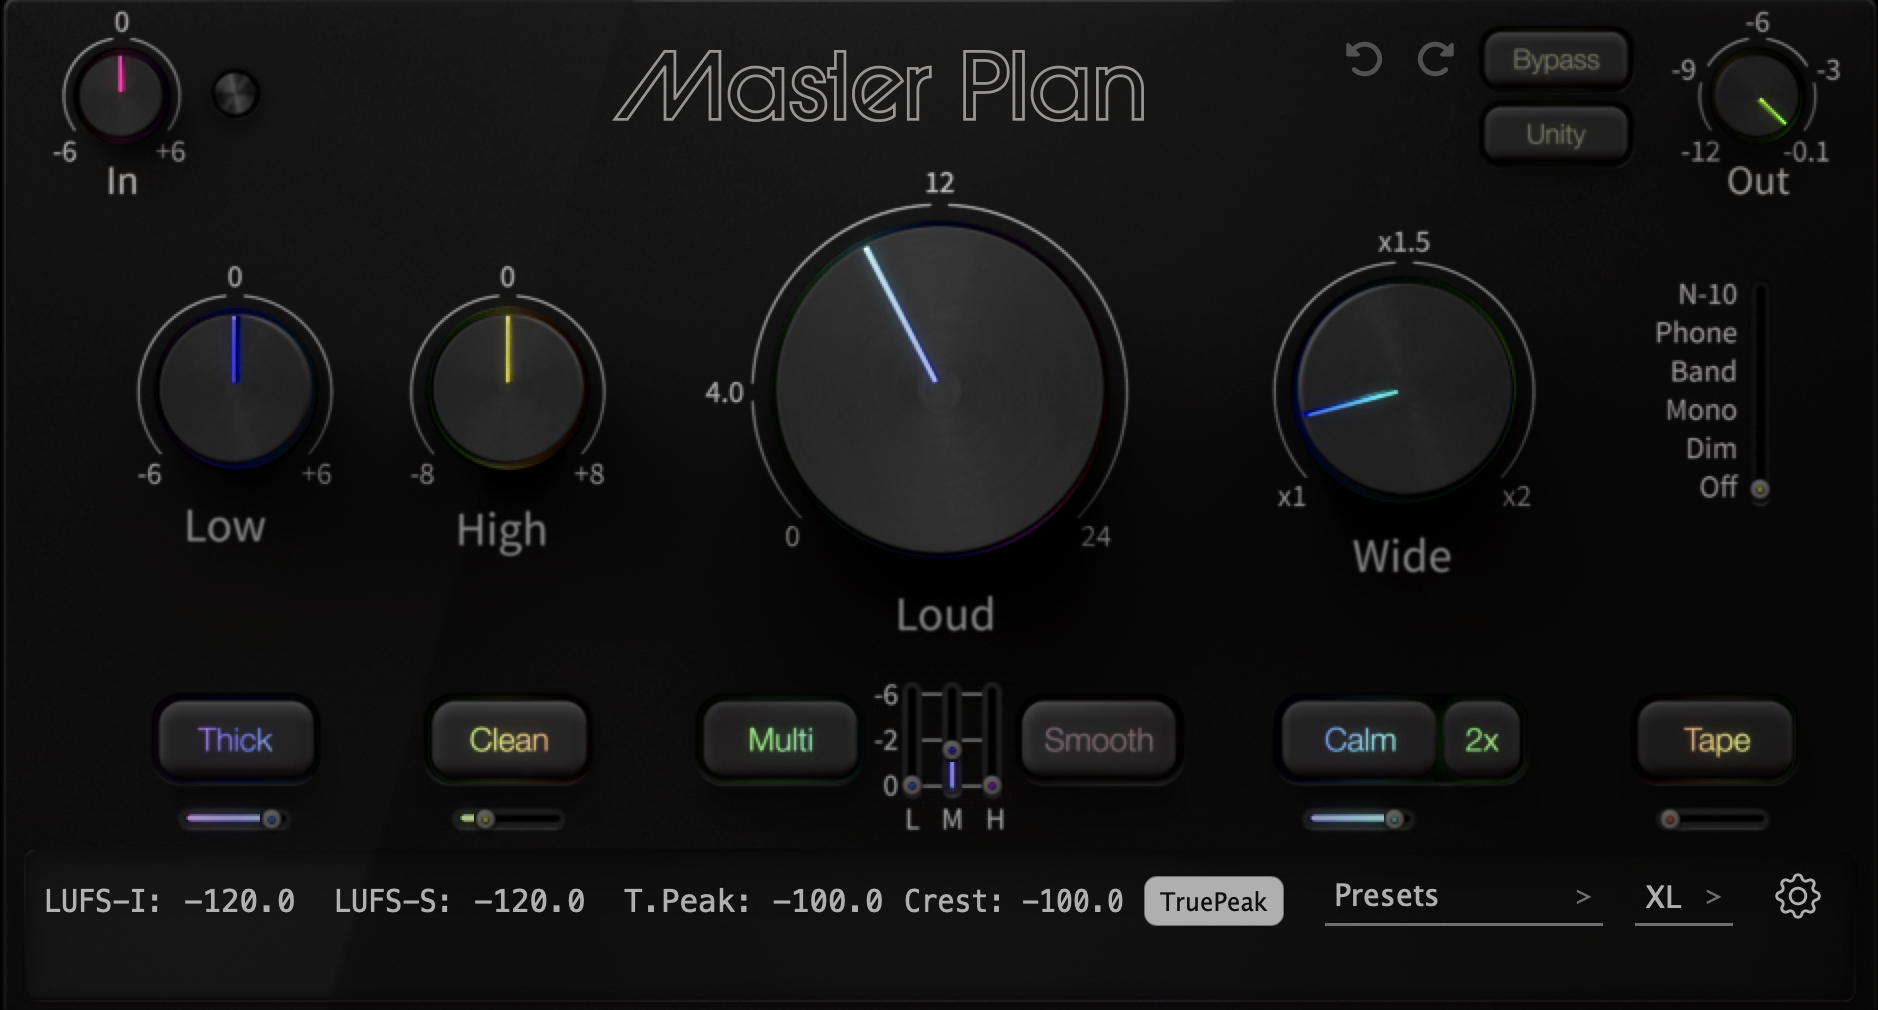Click the H band level slider
Viewport: 1878px width, 1010px height.
992,739
